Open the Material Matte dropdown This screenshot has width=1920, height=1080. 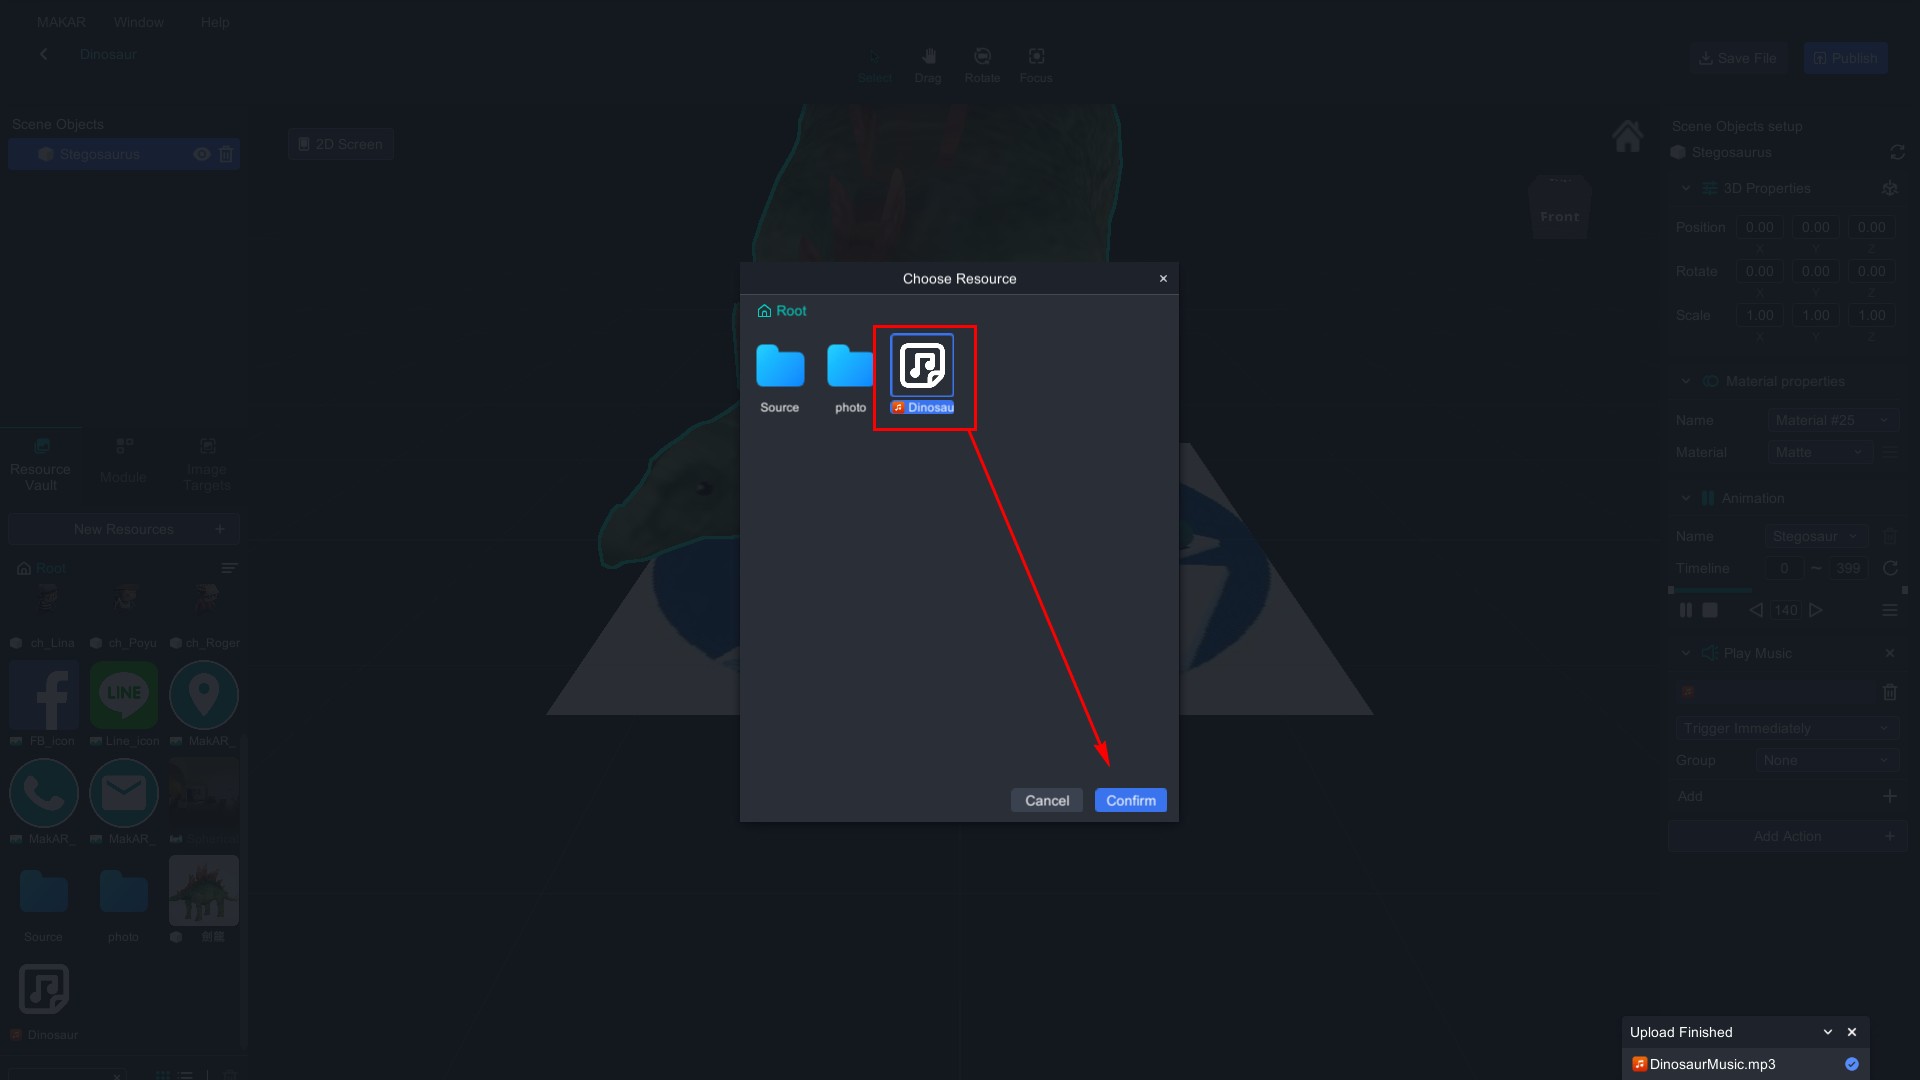1820,452
